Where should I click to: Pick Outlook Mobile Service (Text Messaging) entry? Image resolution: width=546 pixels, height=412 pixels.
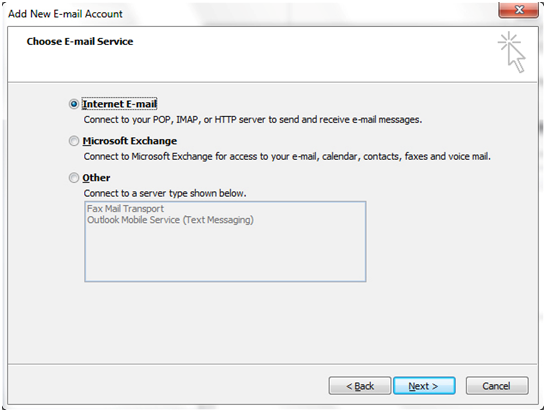pyautogui.click(x=170, y=220)
